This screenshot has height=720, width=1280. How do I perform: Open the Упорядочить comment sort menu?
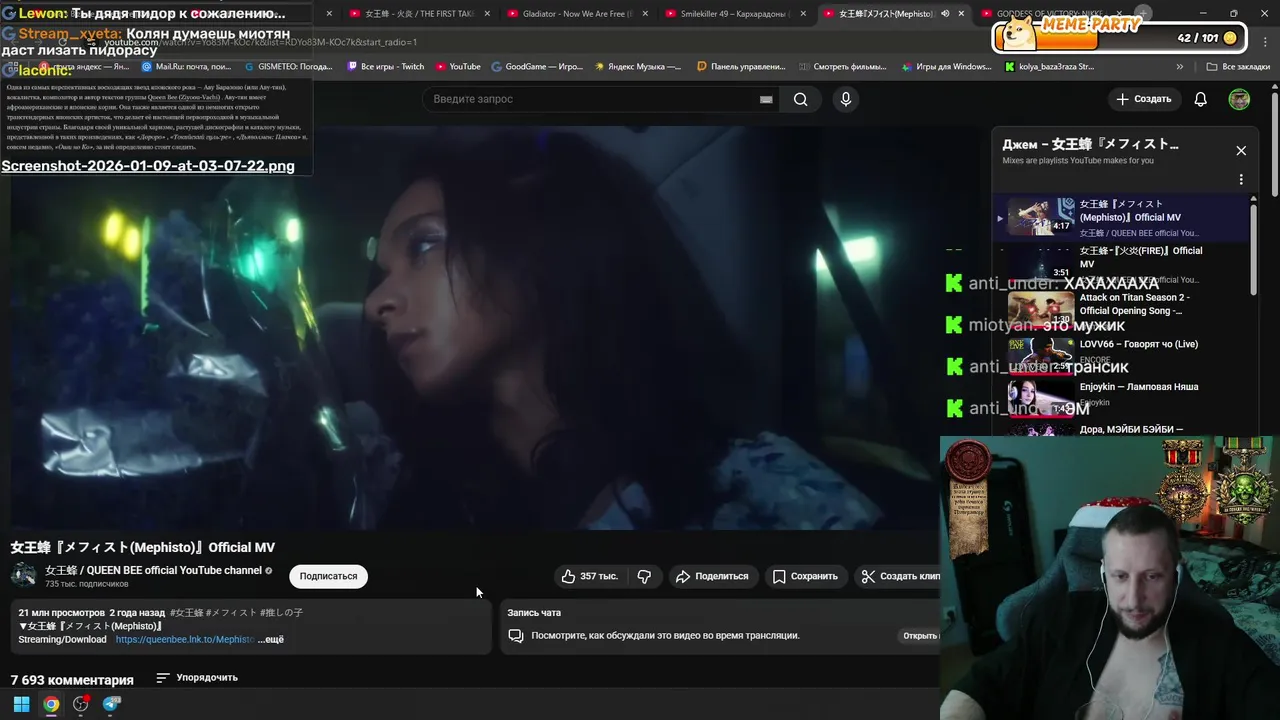pos(197,678)
